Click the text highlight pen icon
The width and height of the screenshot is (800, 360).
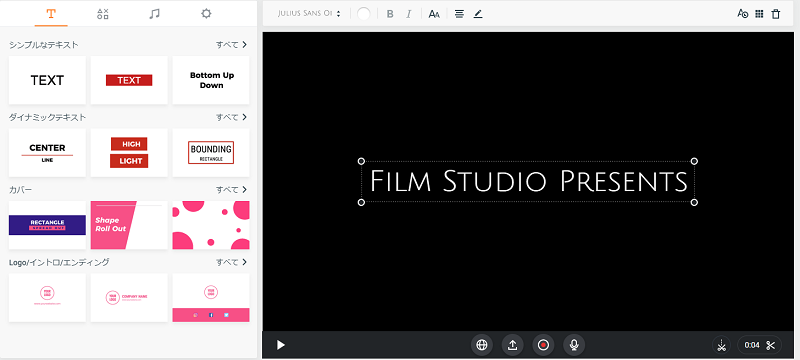(478, 14)
